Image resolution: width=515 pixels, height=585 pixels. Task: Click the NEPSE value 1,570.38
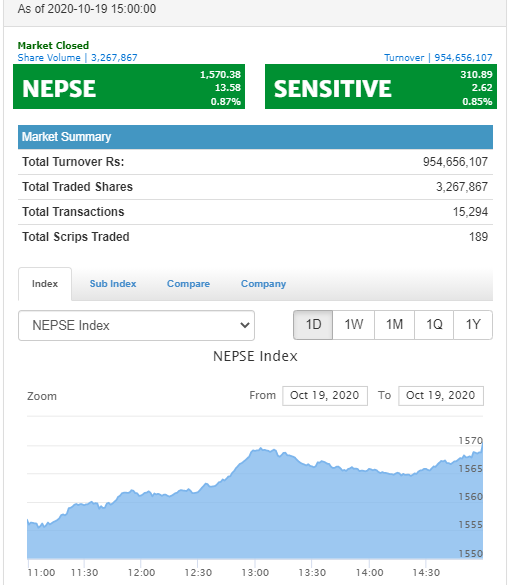click(220, 75)
